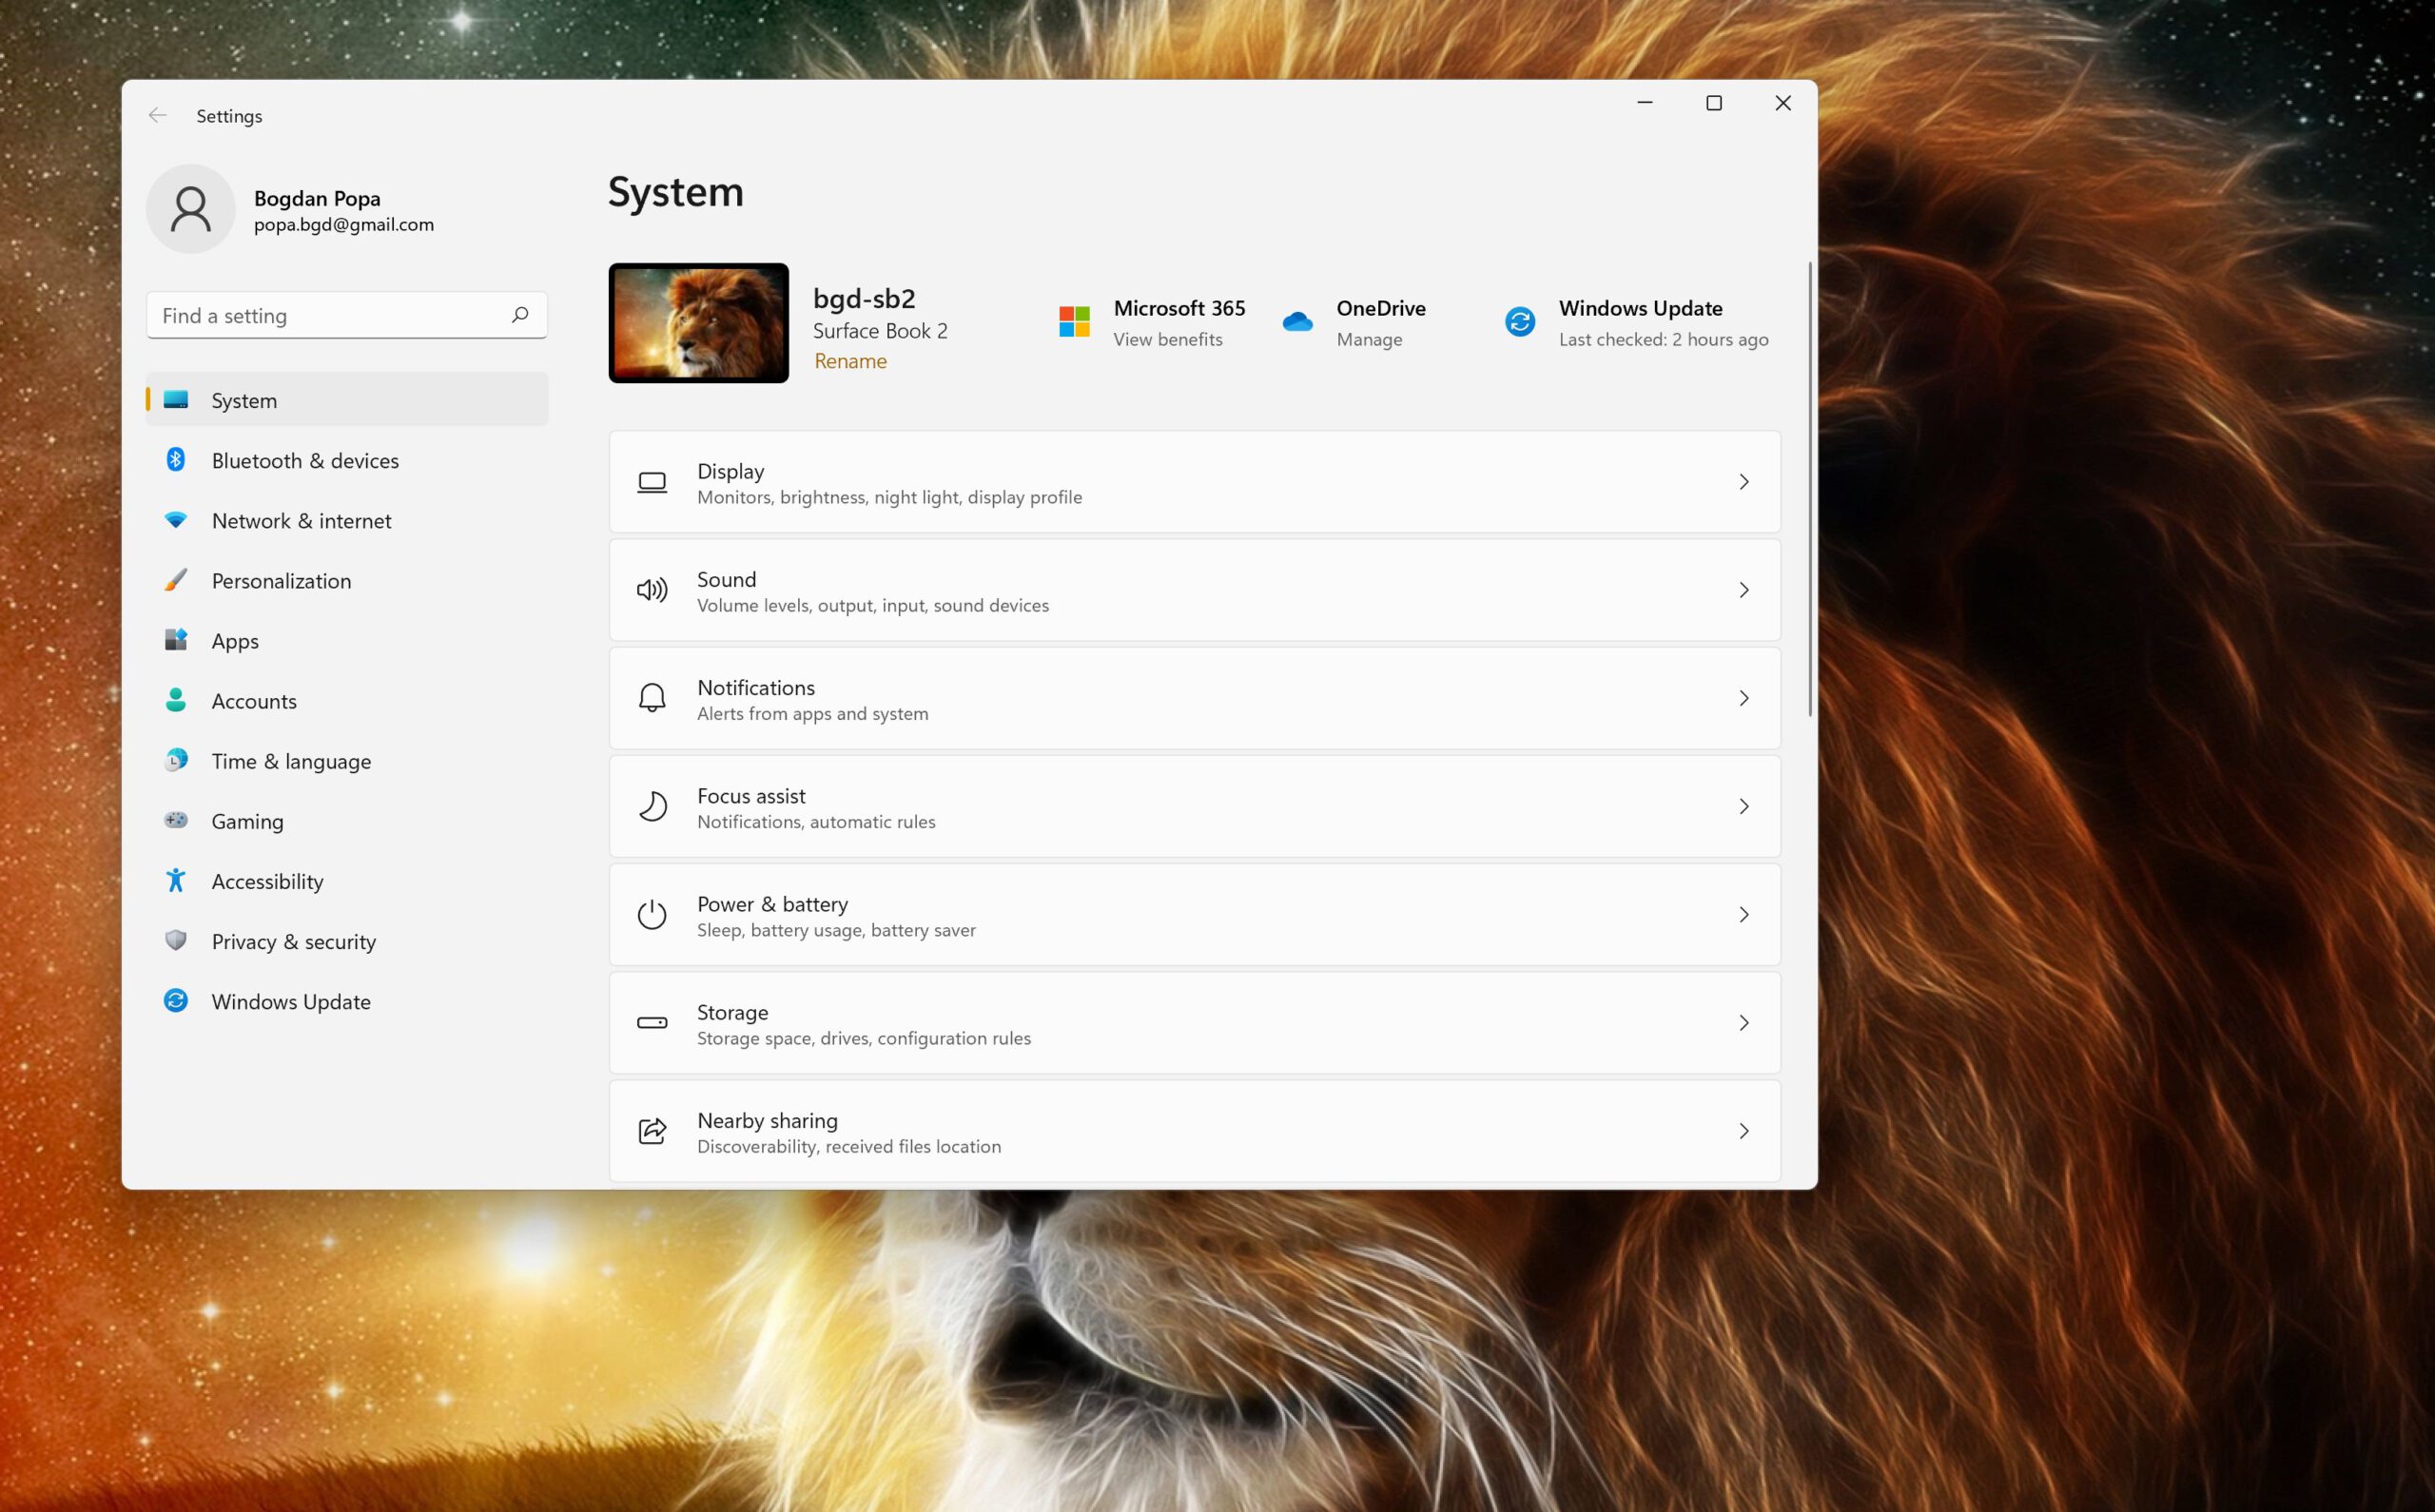
Task: Click the Display laptop icon
Action: (652, 482)
